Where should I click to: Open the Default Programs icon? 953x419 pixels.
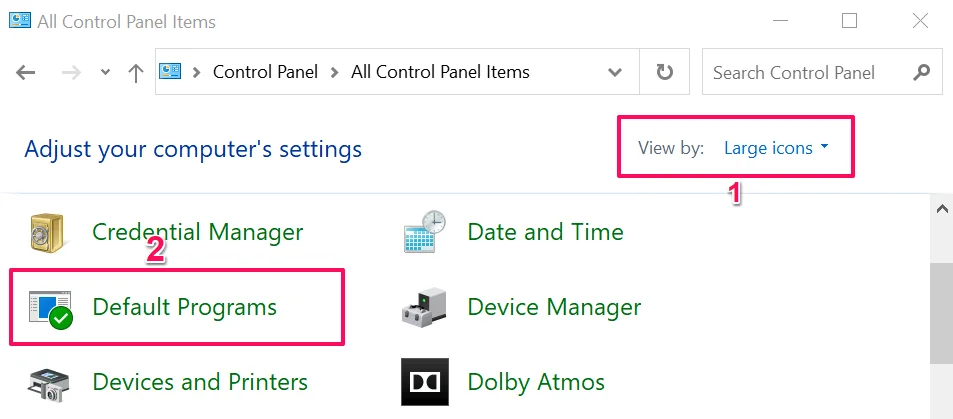(x=50, y=309)
